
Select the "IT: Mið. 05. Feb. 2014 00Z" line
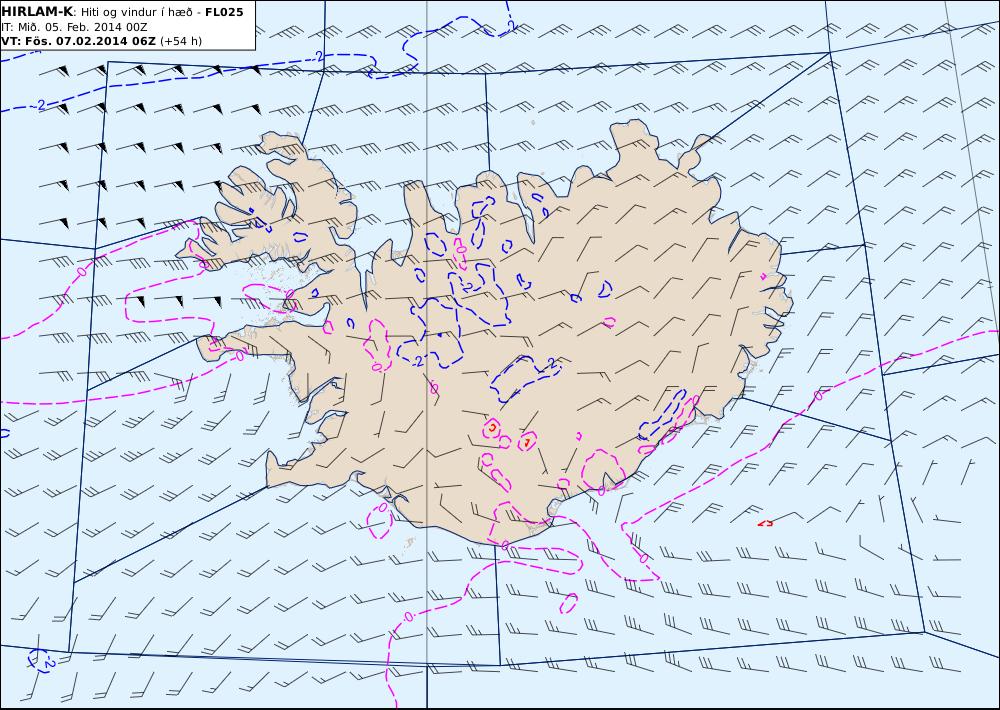pos(74,27)
